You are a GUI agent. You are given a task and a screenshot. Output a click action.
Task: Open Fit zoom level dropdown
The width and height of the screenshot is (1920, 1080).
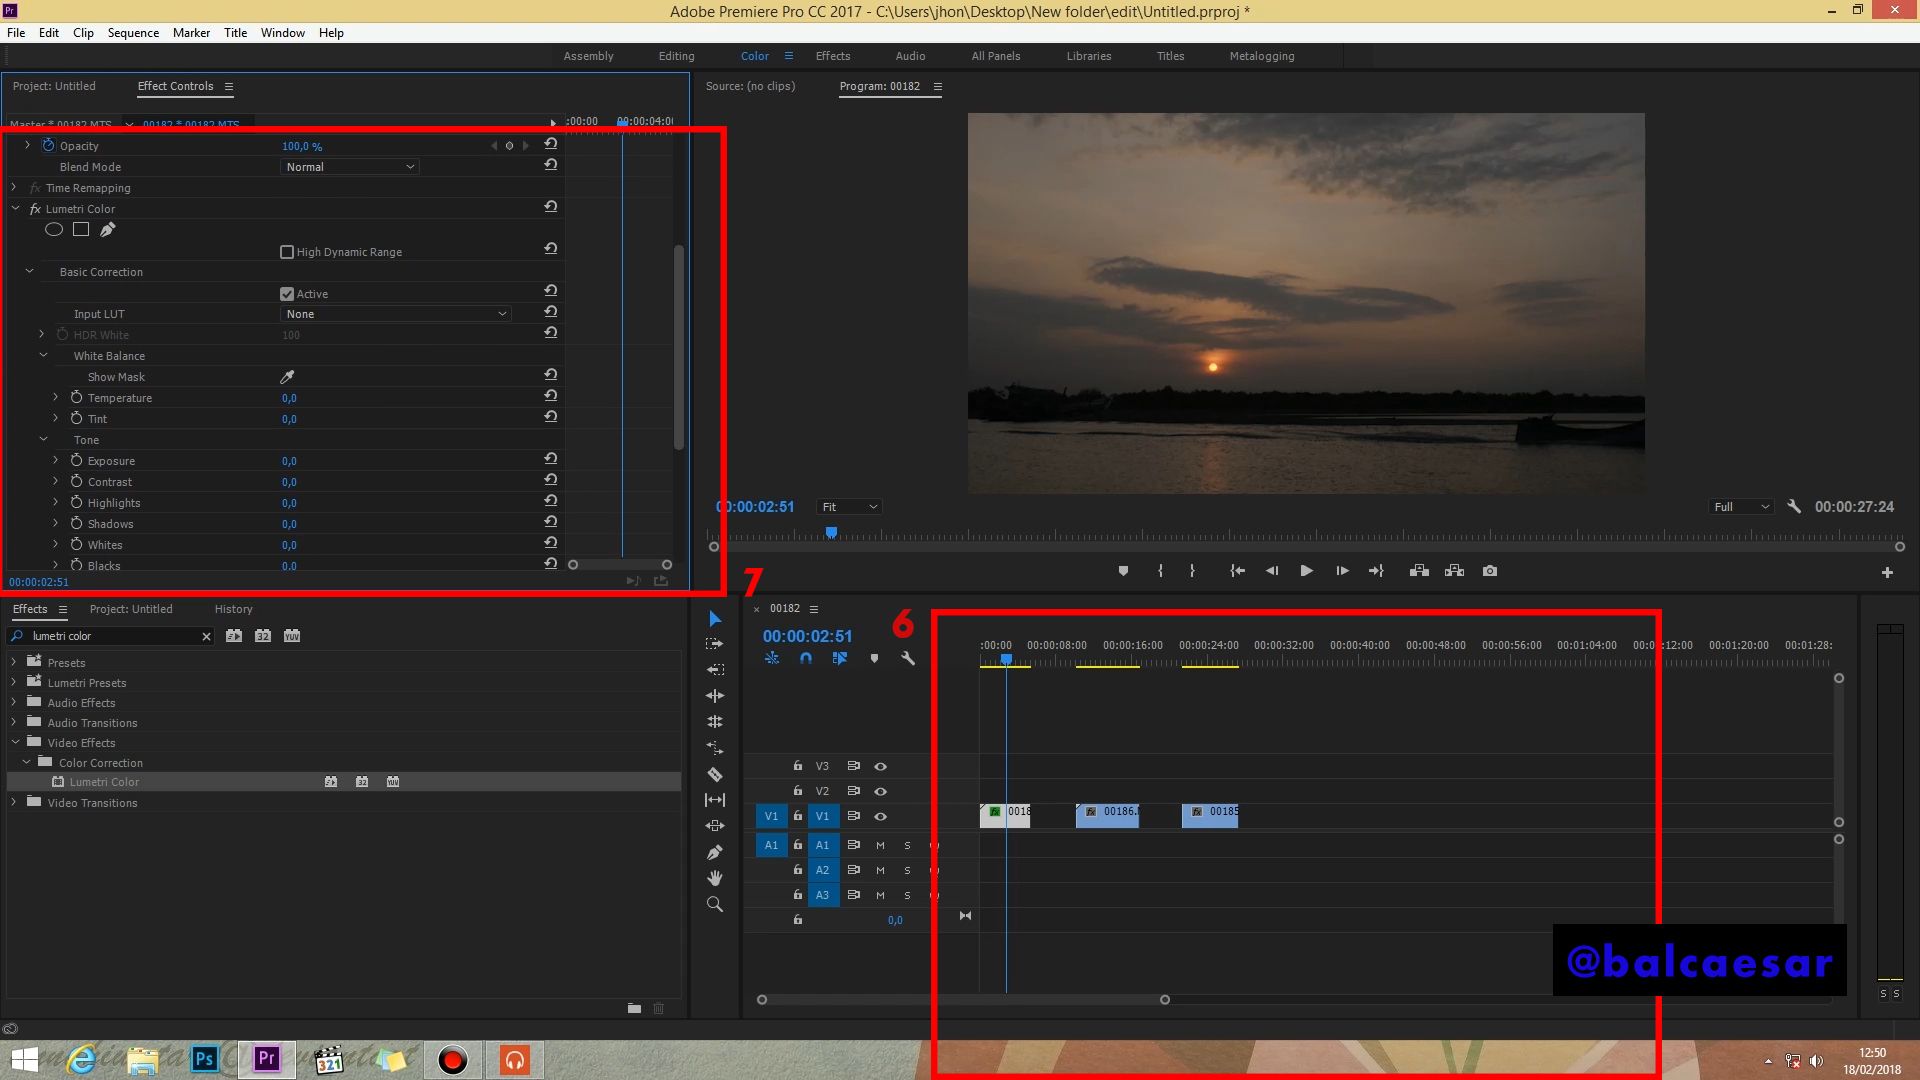(849, 507)
